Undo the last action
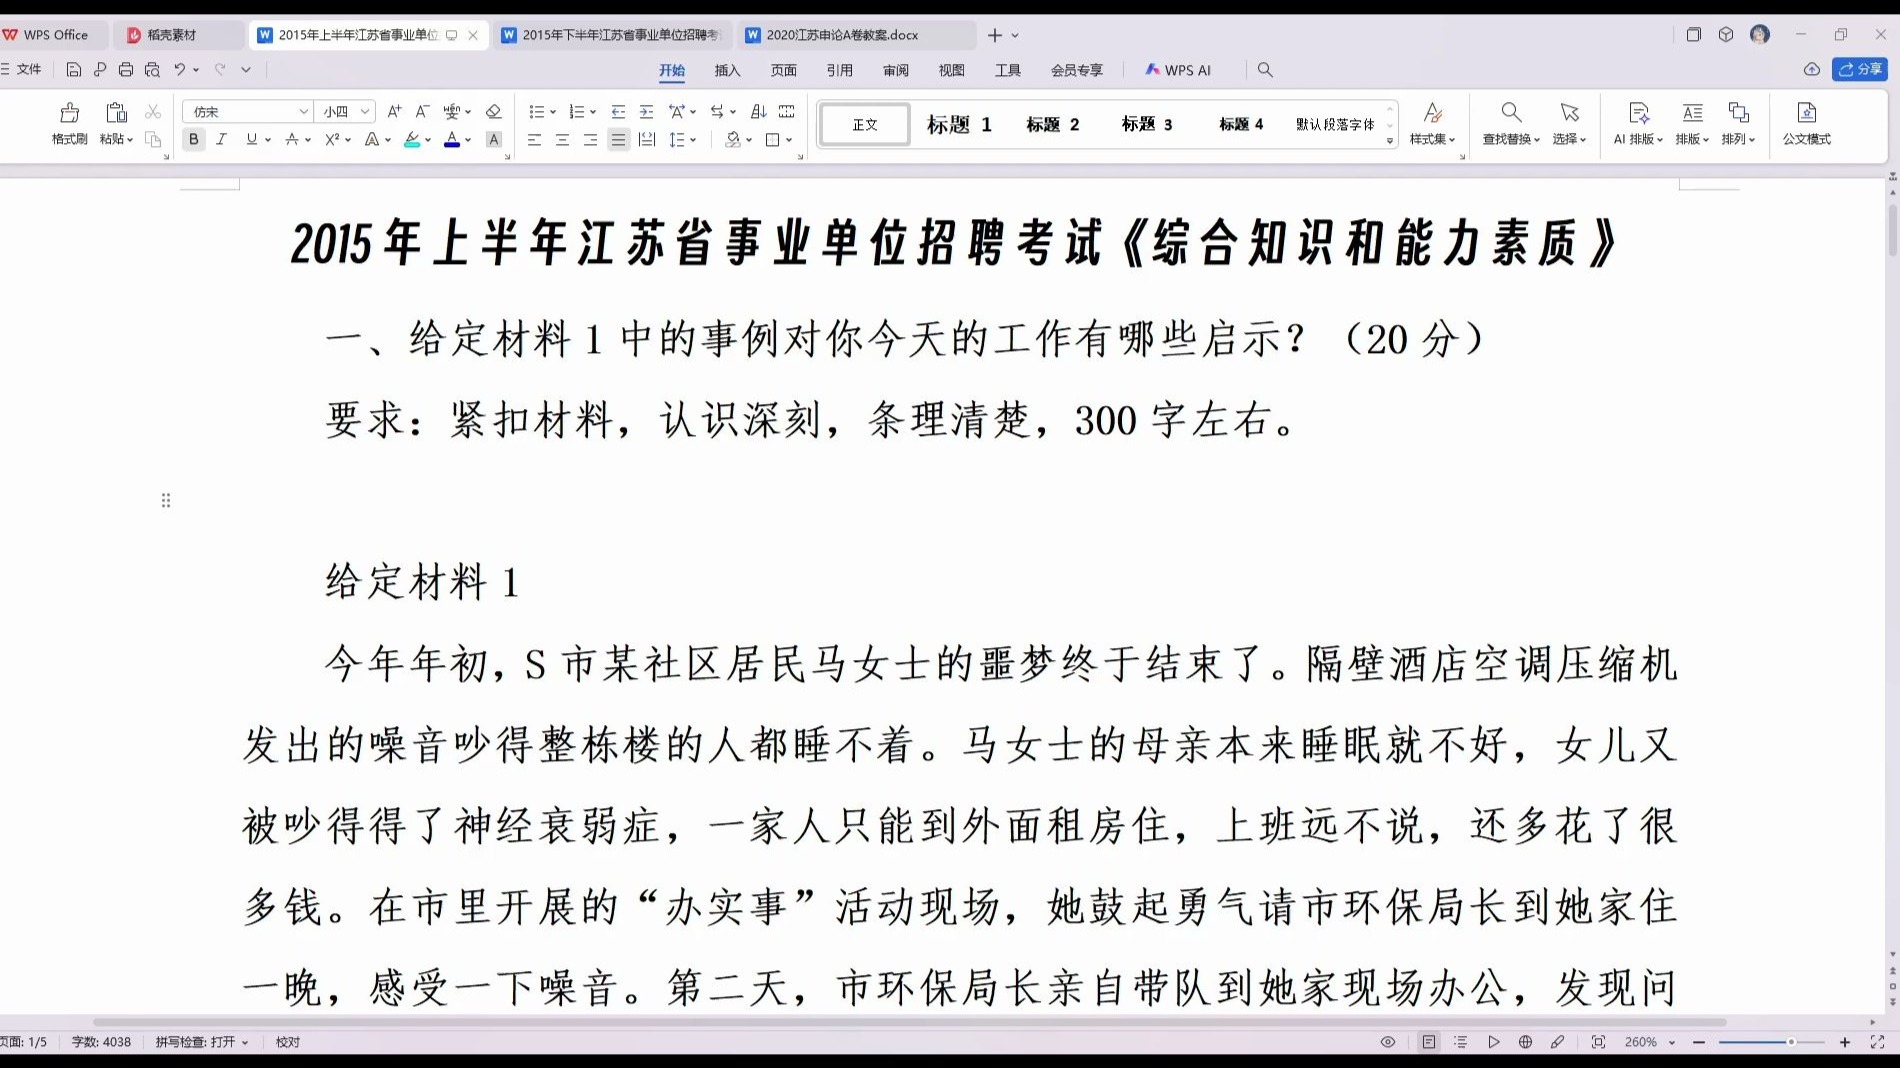 [180, 70]
